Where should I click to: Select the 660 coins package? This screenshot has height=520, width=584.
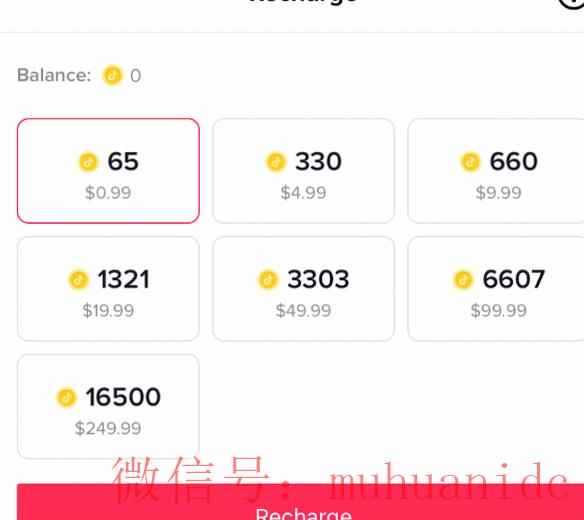coord(496,171)
